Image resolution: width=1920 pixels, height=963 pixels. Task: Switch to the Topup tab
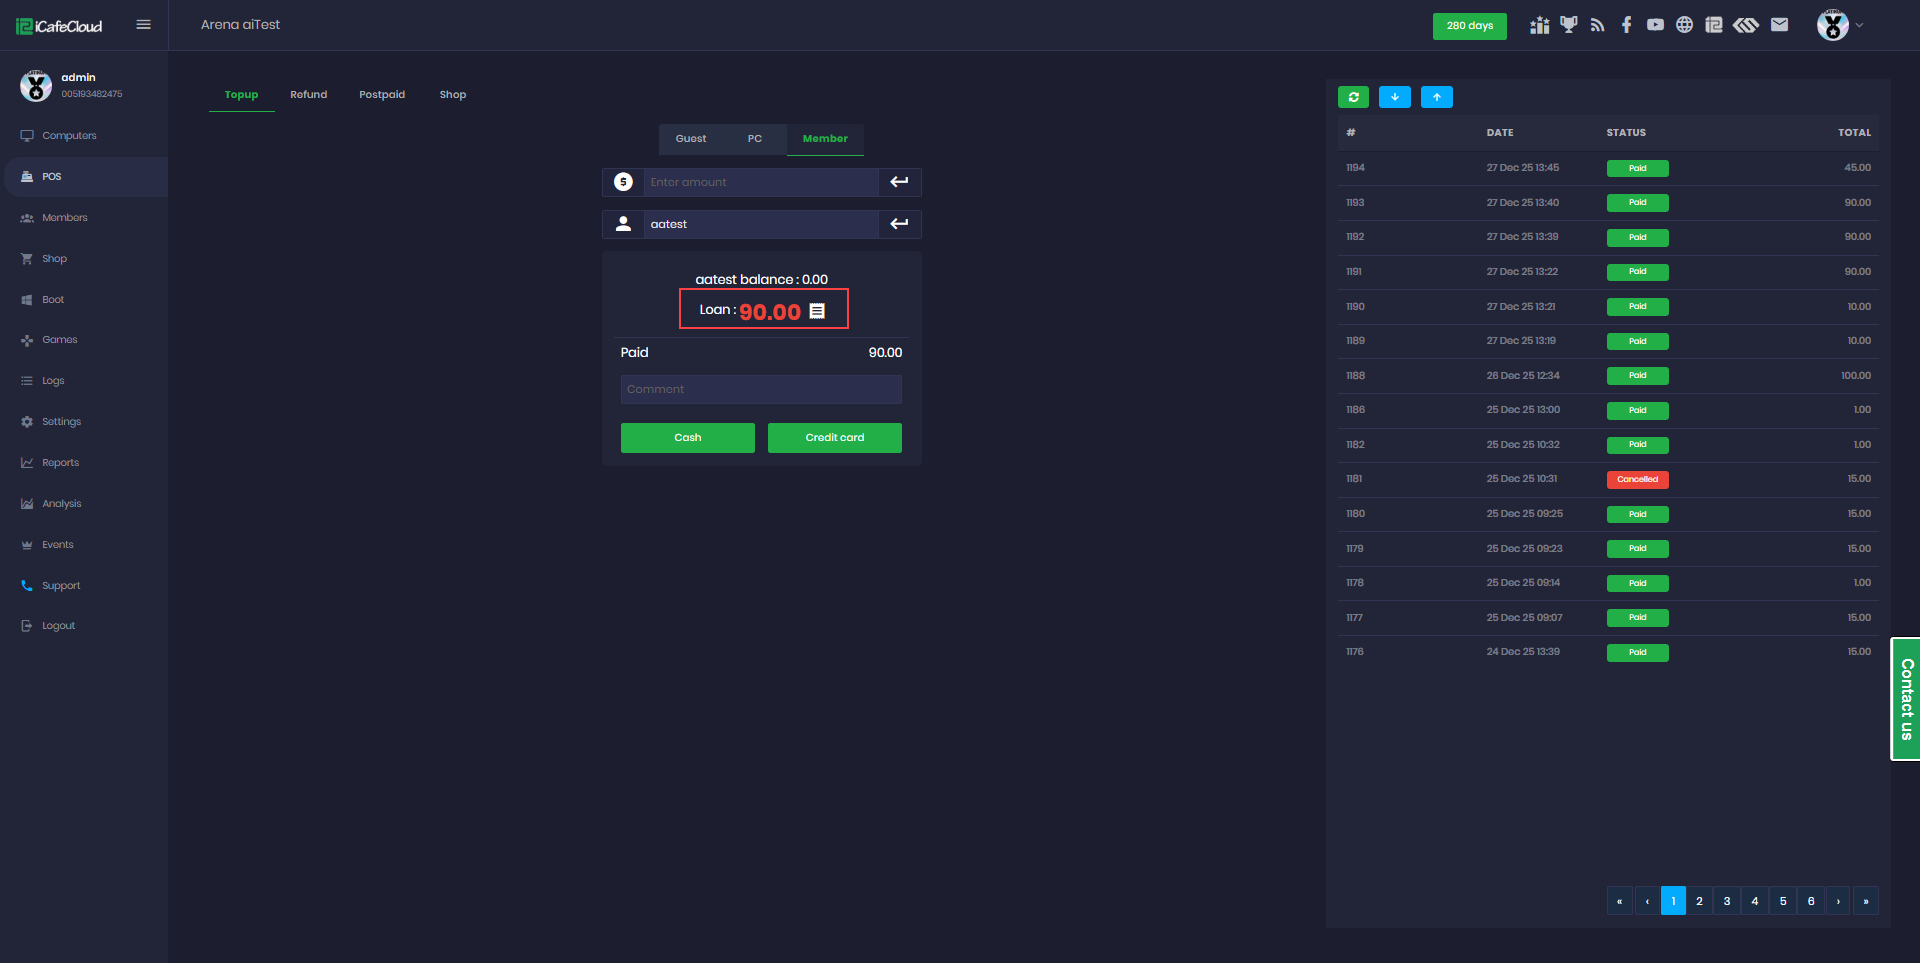tap(242, 95)
